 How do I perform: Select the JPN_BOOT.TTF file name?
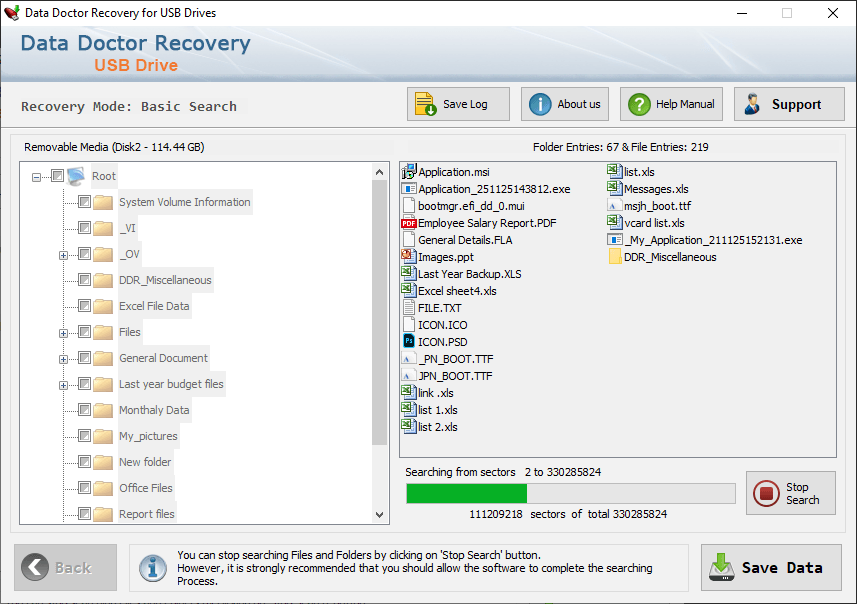455,376
